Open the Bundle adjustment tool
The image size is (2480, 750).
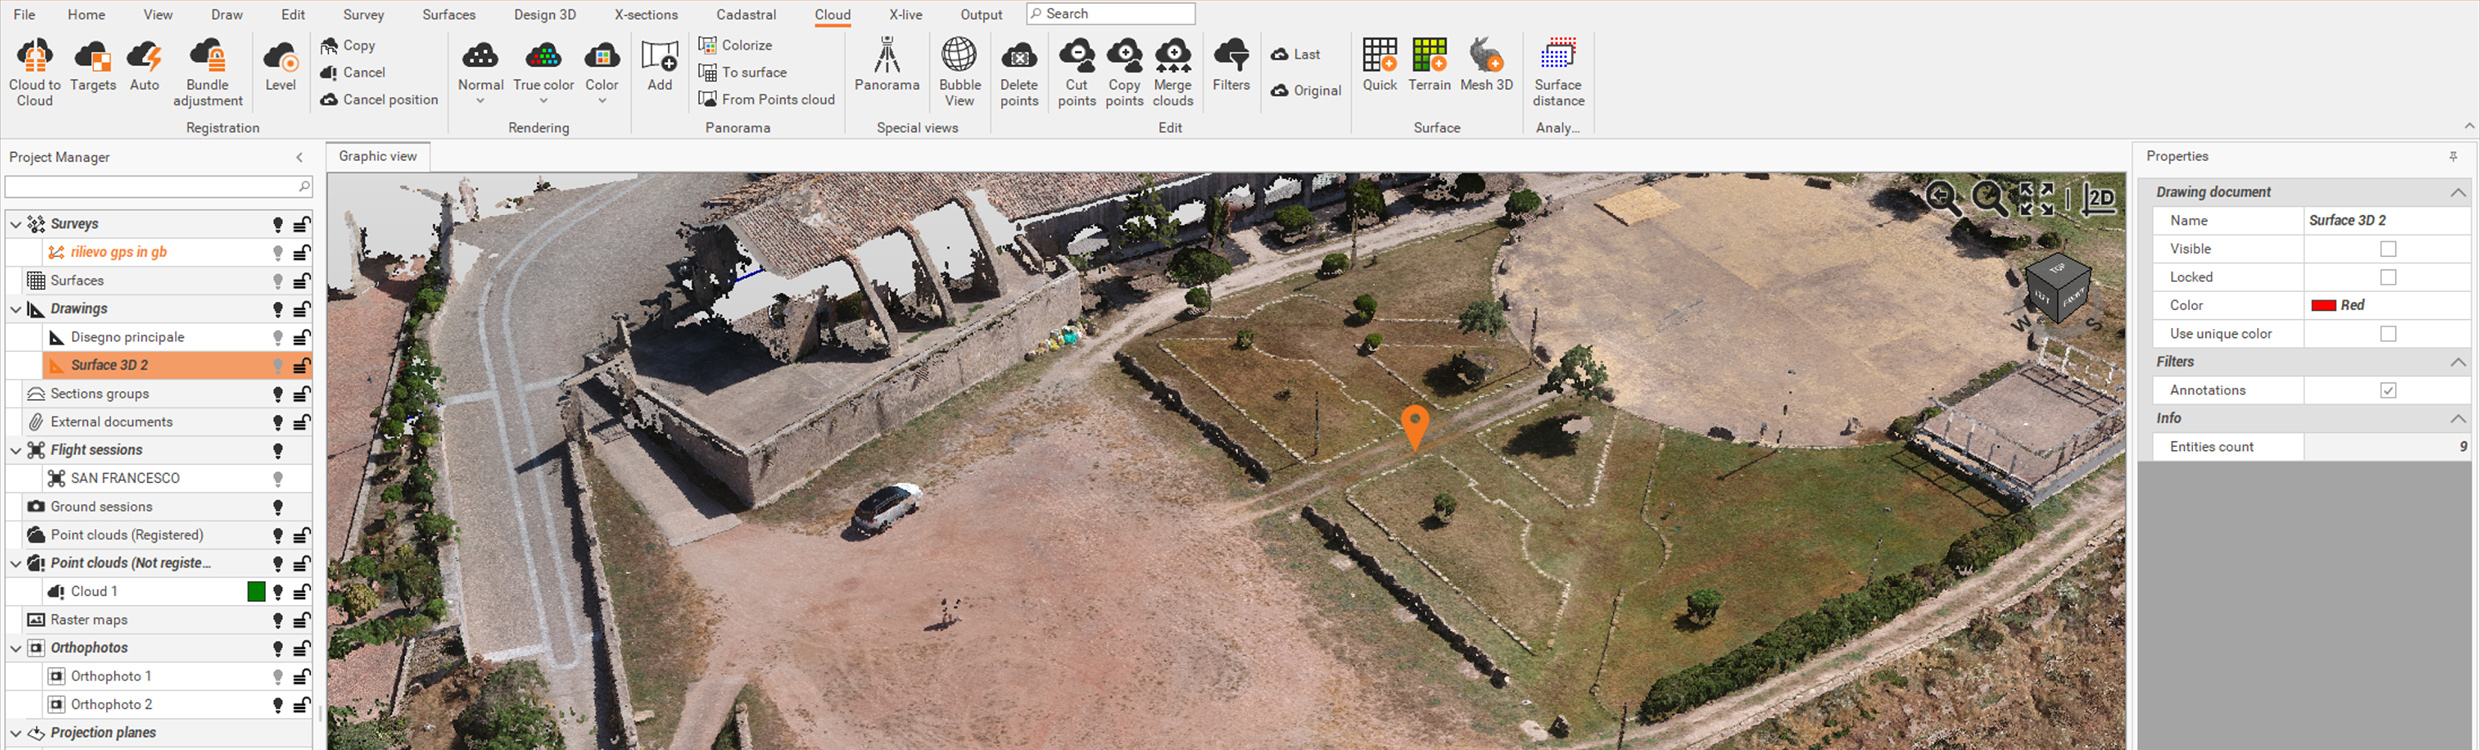tap(208, 72)
